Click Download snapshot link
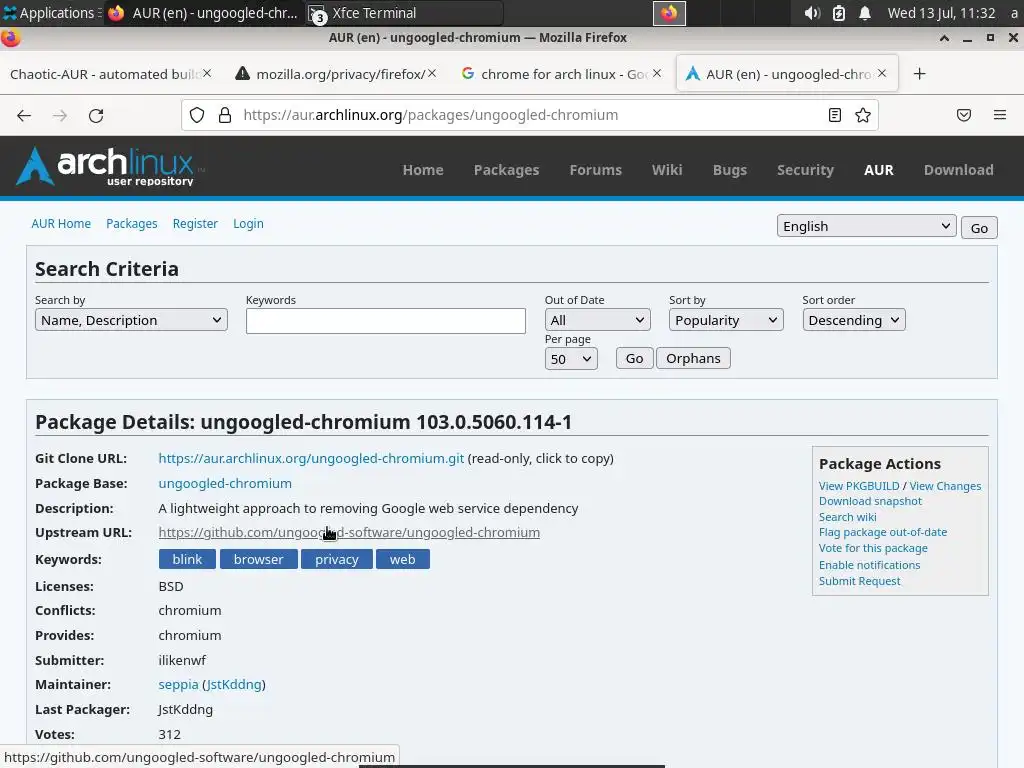This screenshot has width=1024, height=768. (x=871, y=501)
